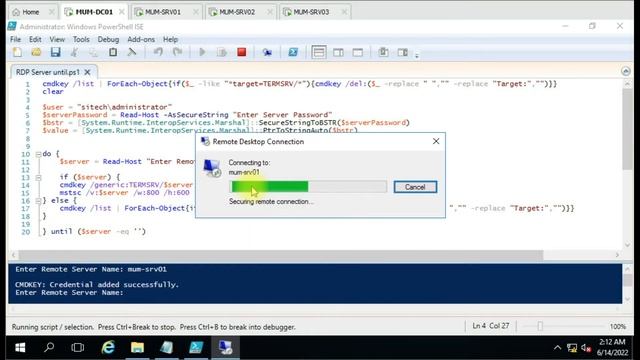Screen dimensions: 640x360
Task: Show script pane on top layout icon
Action: click(319, 52)
